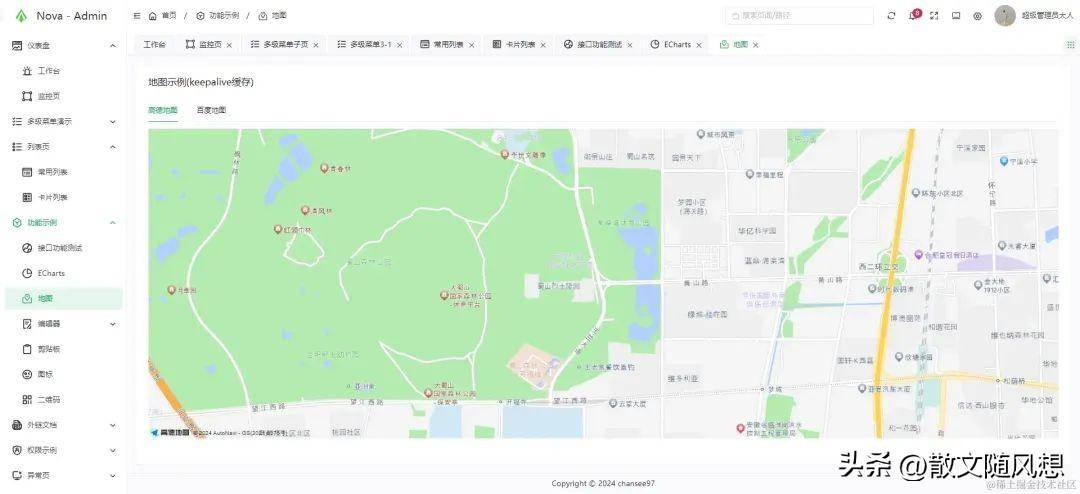Switch to the 工作台 tab
This screenshot has width=1080, height=494.
pyautogui.click(x=154, y=44)
